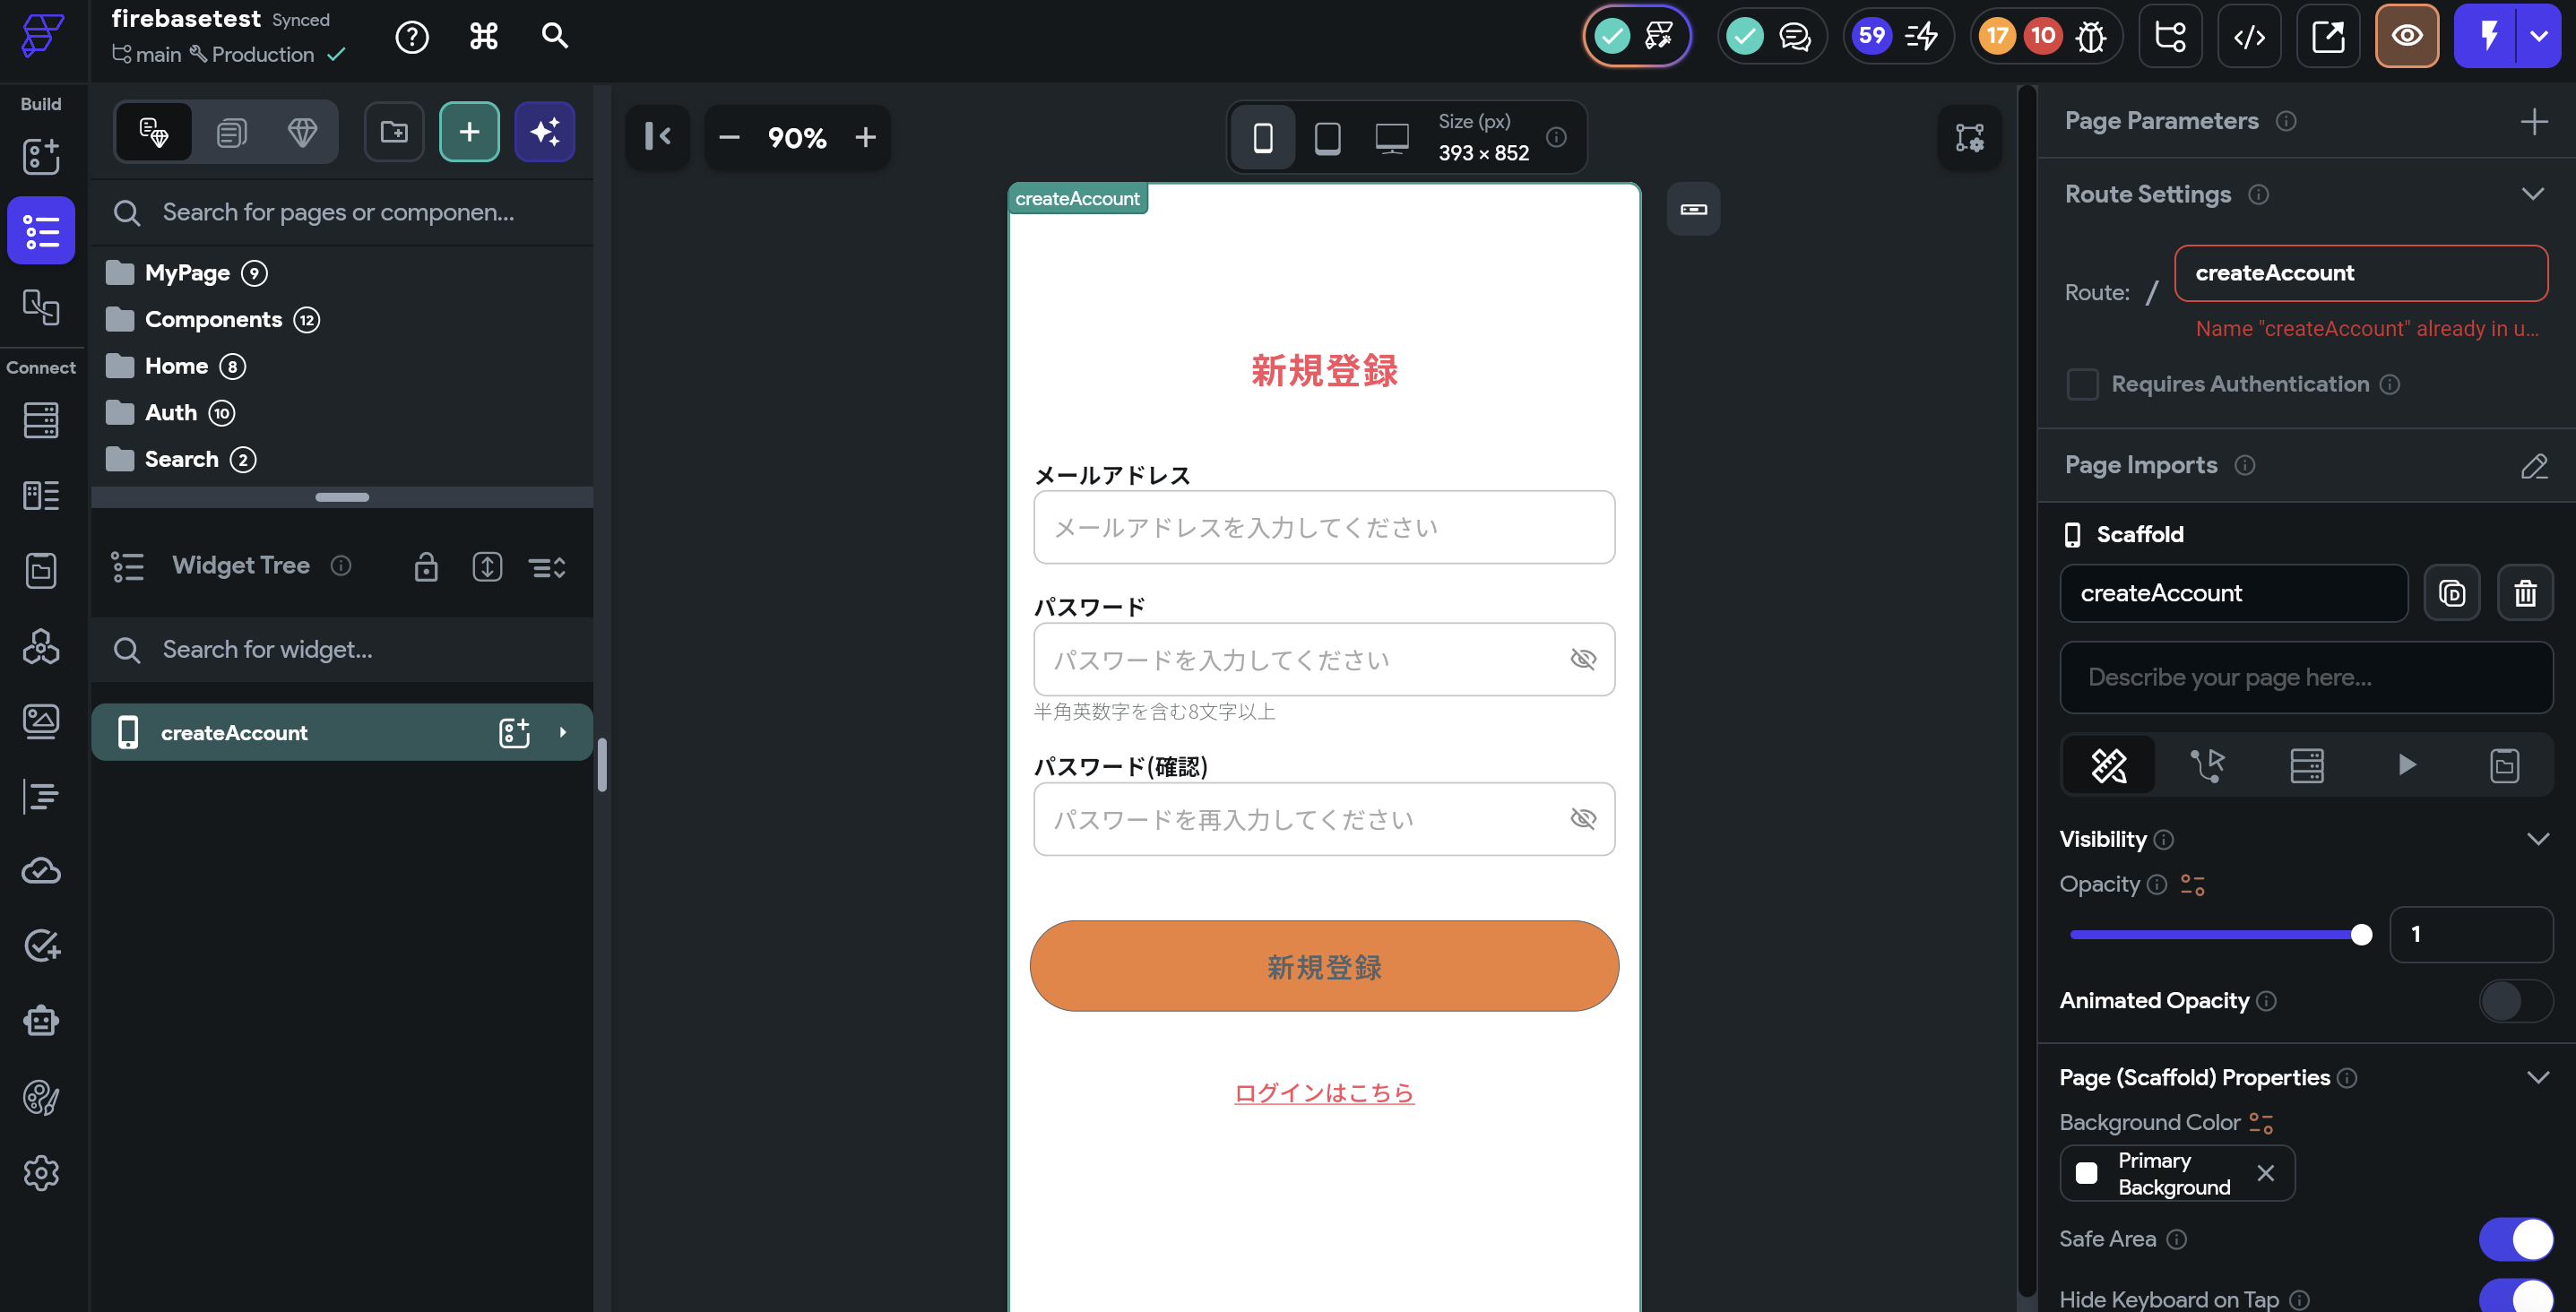Select the tablet device size icon
The width and height of the screenshot is (2576, 1312).
(1327, 137)
